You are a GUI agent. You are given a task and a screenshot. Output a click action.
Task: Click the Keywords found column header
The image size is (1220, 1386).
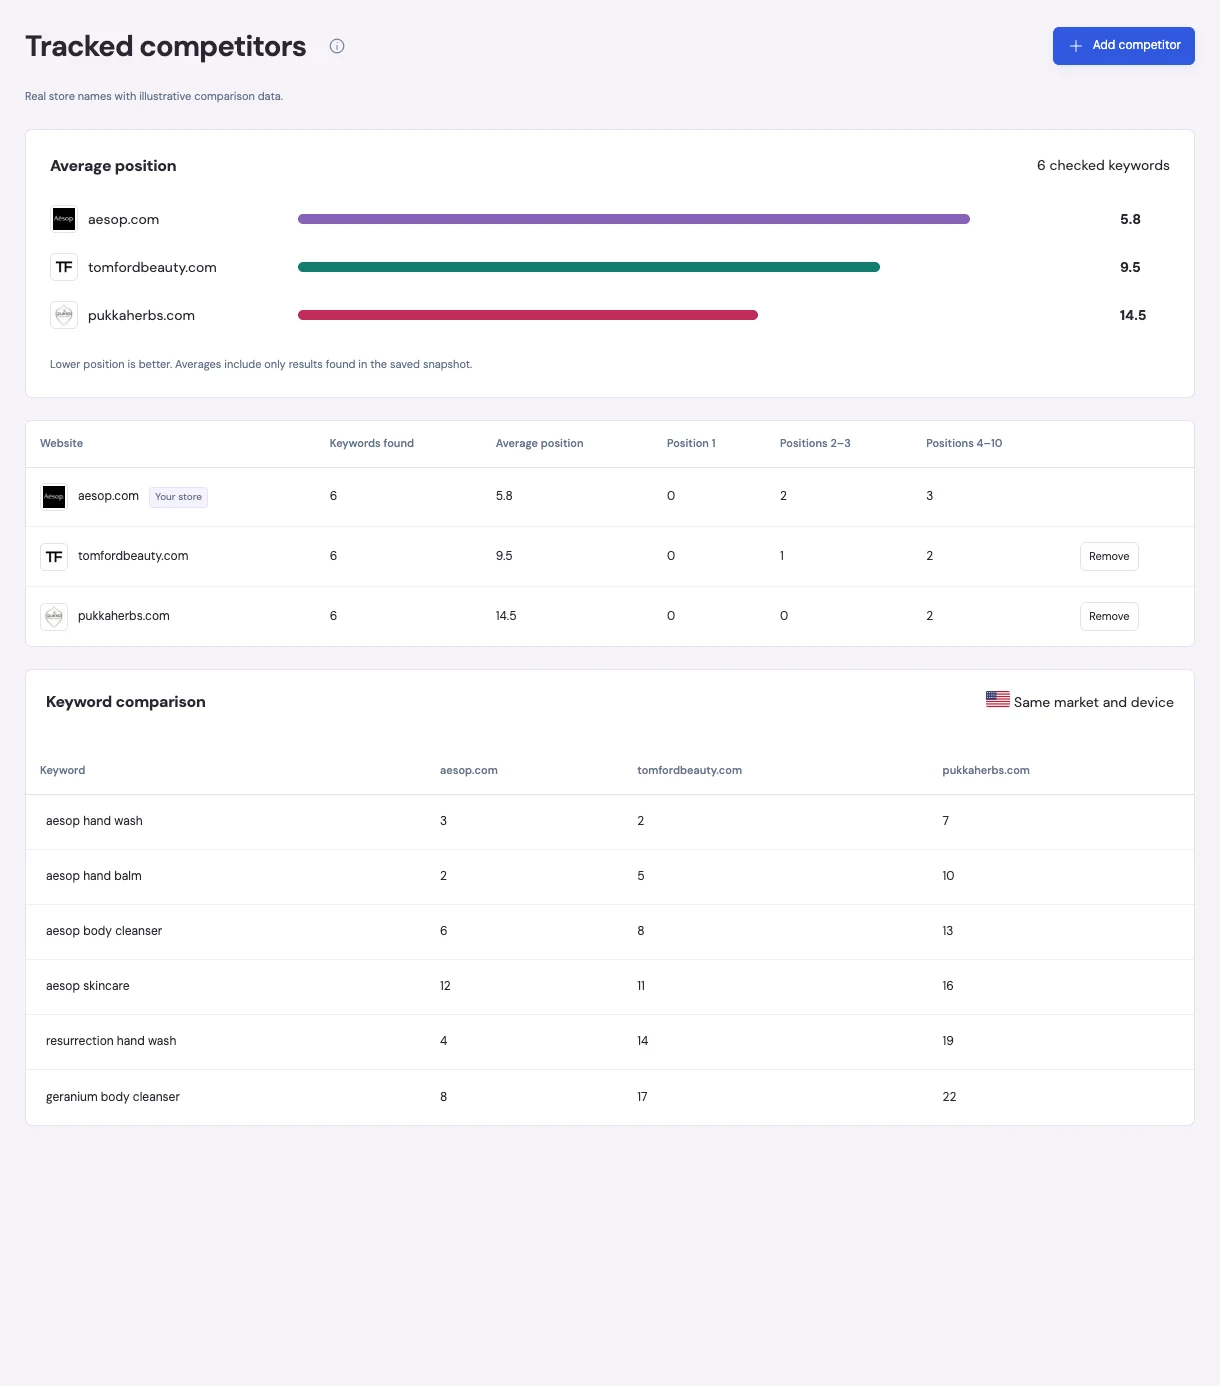click(x=372, y=443)
